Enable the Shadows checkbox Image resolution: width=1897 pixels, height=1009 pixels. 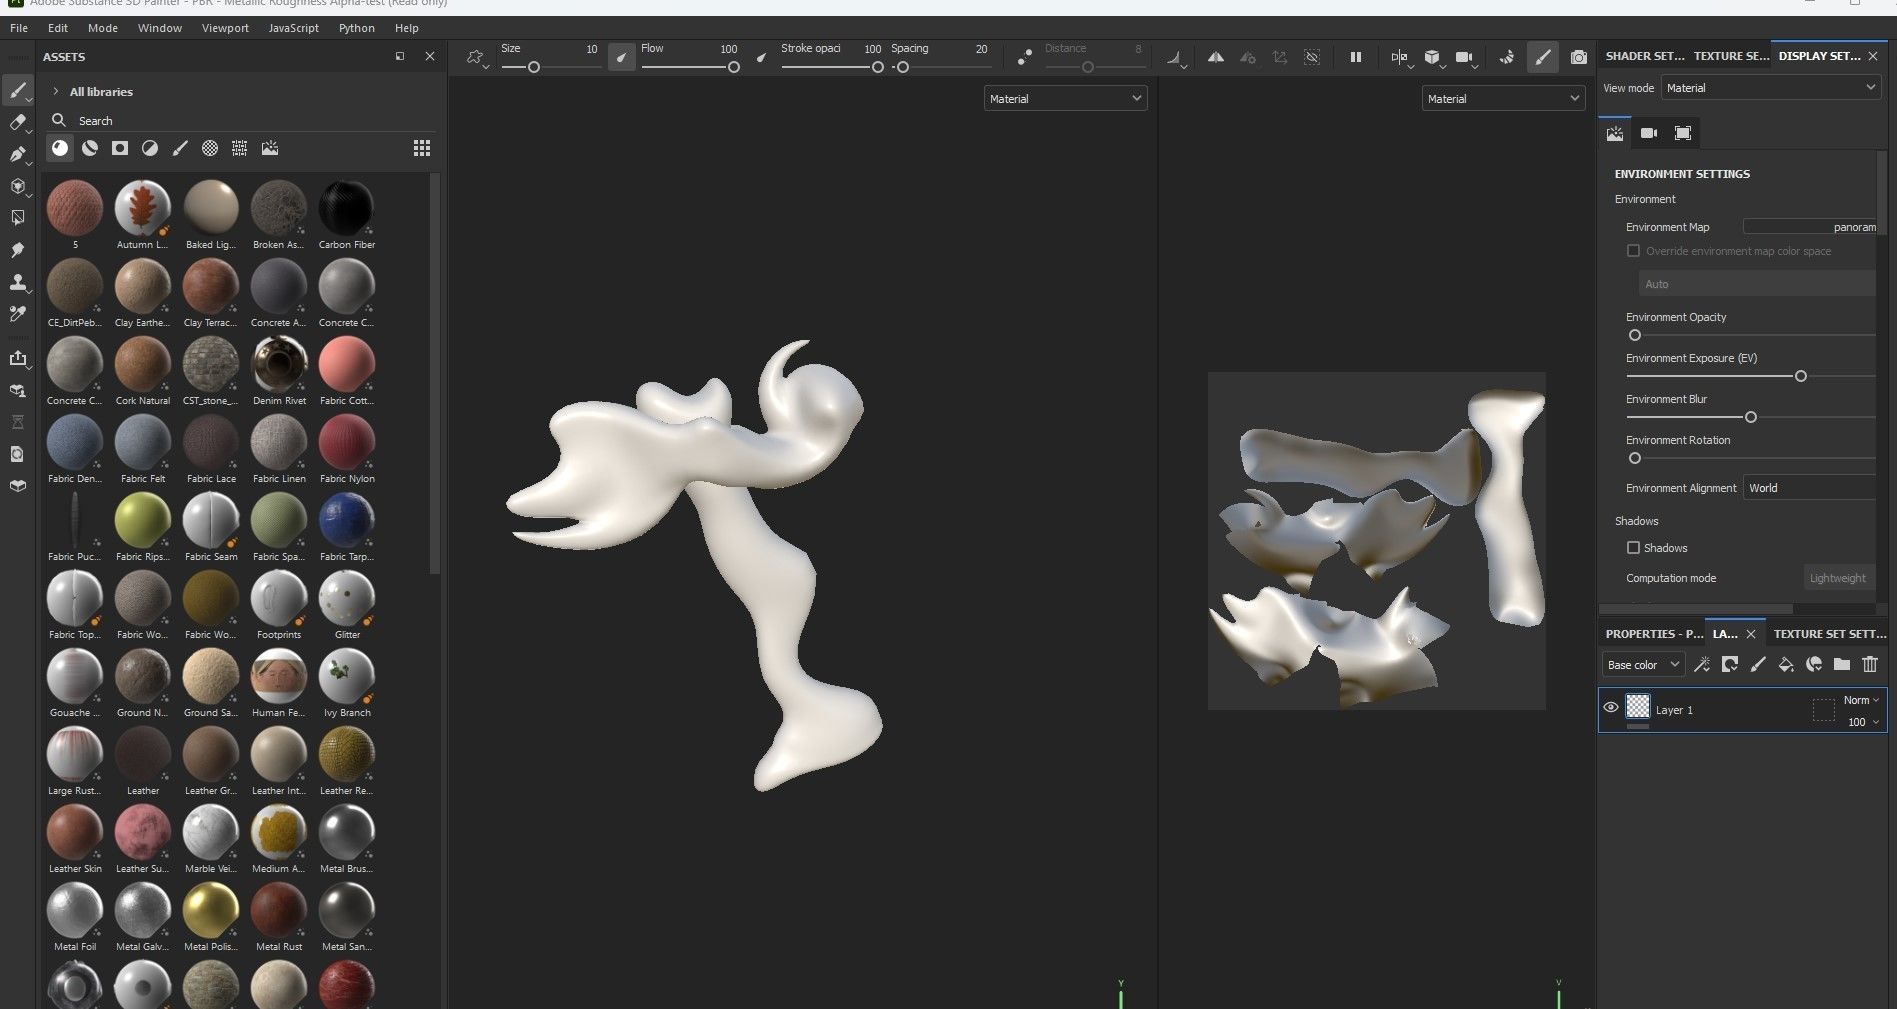pyautogui.click(x=1633, y=548)
